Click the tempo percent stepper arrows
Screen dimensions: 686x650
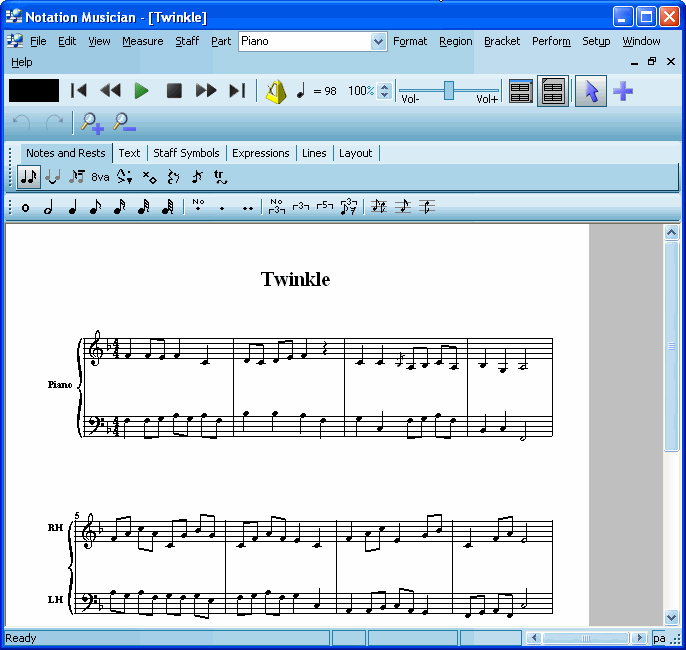385,91
